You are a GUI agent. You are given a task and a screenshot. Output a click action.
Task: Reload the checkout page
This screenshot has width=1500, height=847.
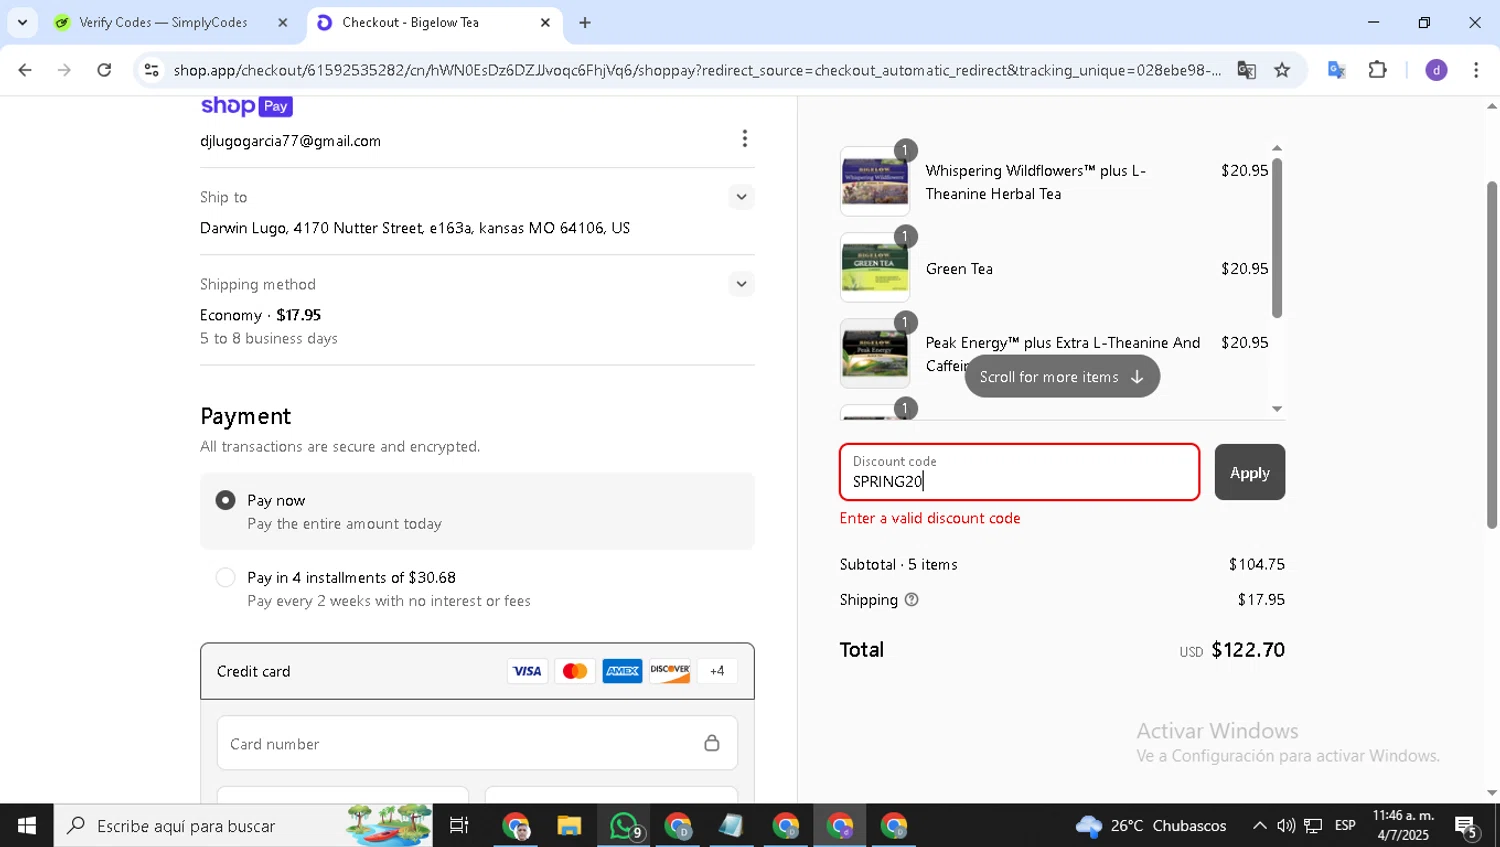coord(104,70)
